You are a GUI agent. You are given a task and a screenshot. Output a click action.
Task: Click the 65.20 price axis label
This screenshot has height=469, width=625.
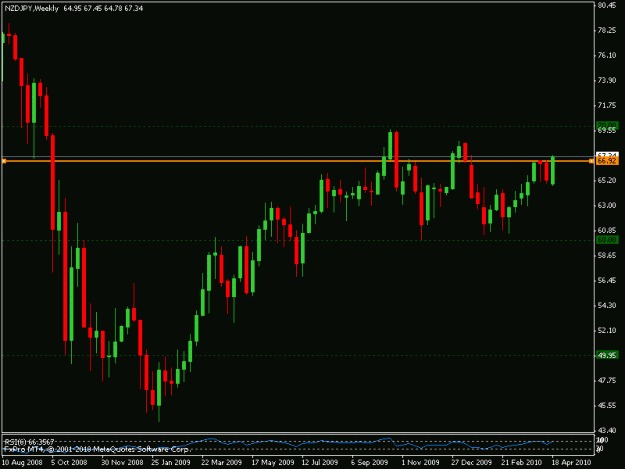click(607, 181)
